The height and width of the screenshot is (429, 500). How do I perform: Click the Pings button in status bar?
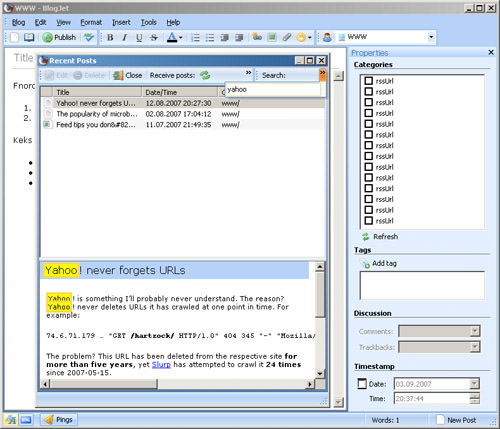pos(59,420)
